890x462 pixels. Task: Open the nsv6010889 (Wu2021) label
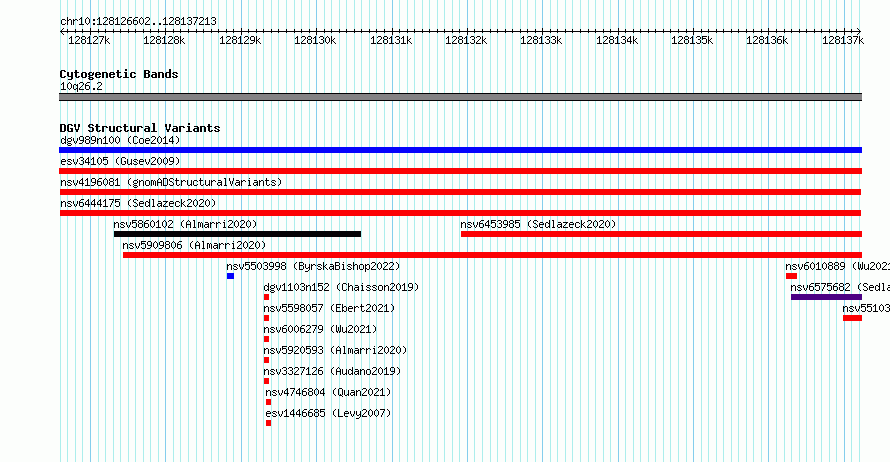(837, 266)
